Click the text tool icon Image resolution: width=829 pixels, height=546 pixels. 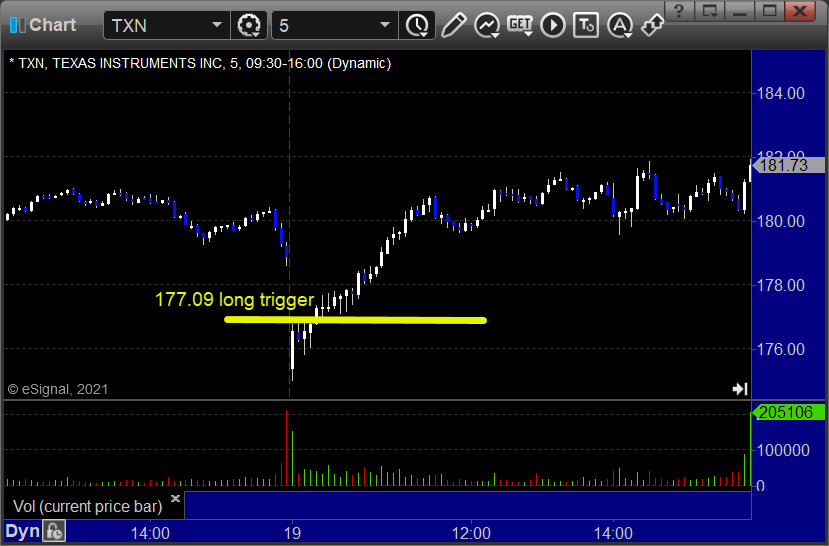[586, 25]
